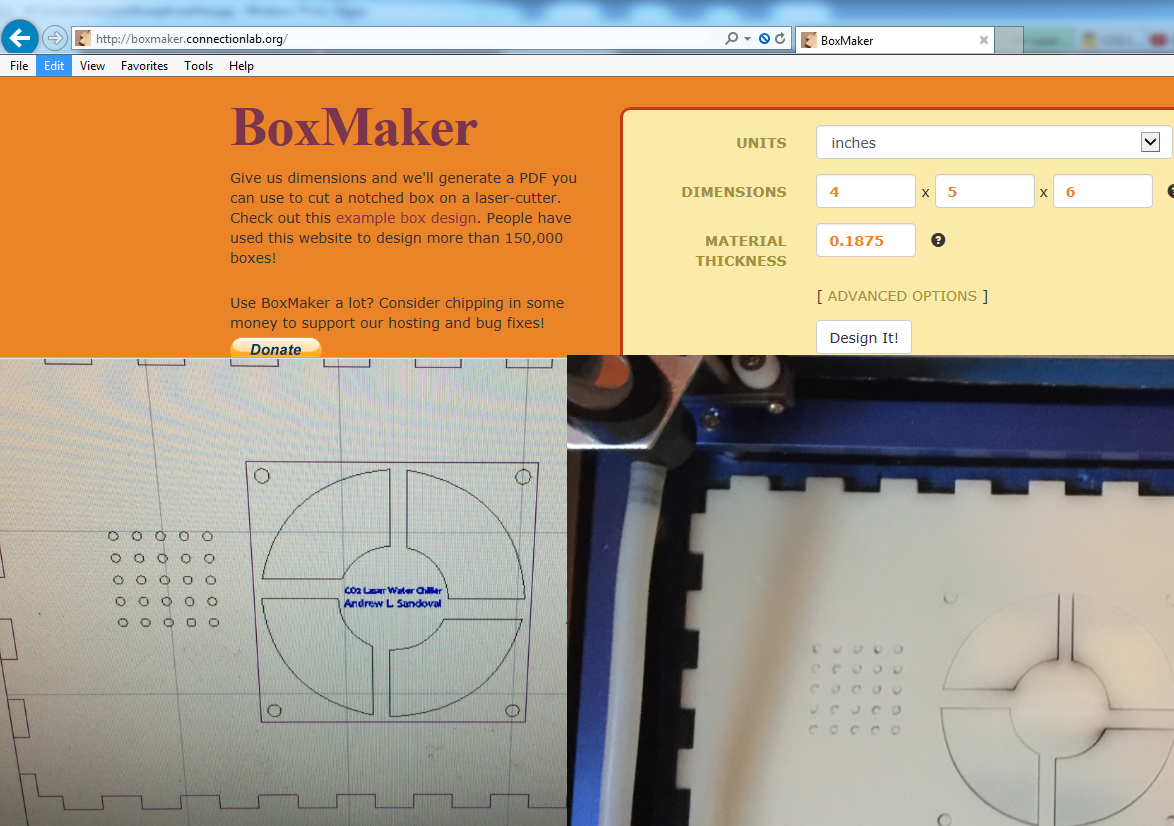Viewport: 1174px width, 826px height.
Task: Click the Andrew L. Sandoval text in drawing
Action: coord(392,603)
